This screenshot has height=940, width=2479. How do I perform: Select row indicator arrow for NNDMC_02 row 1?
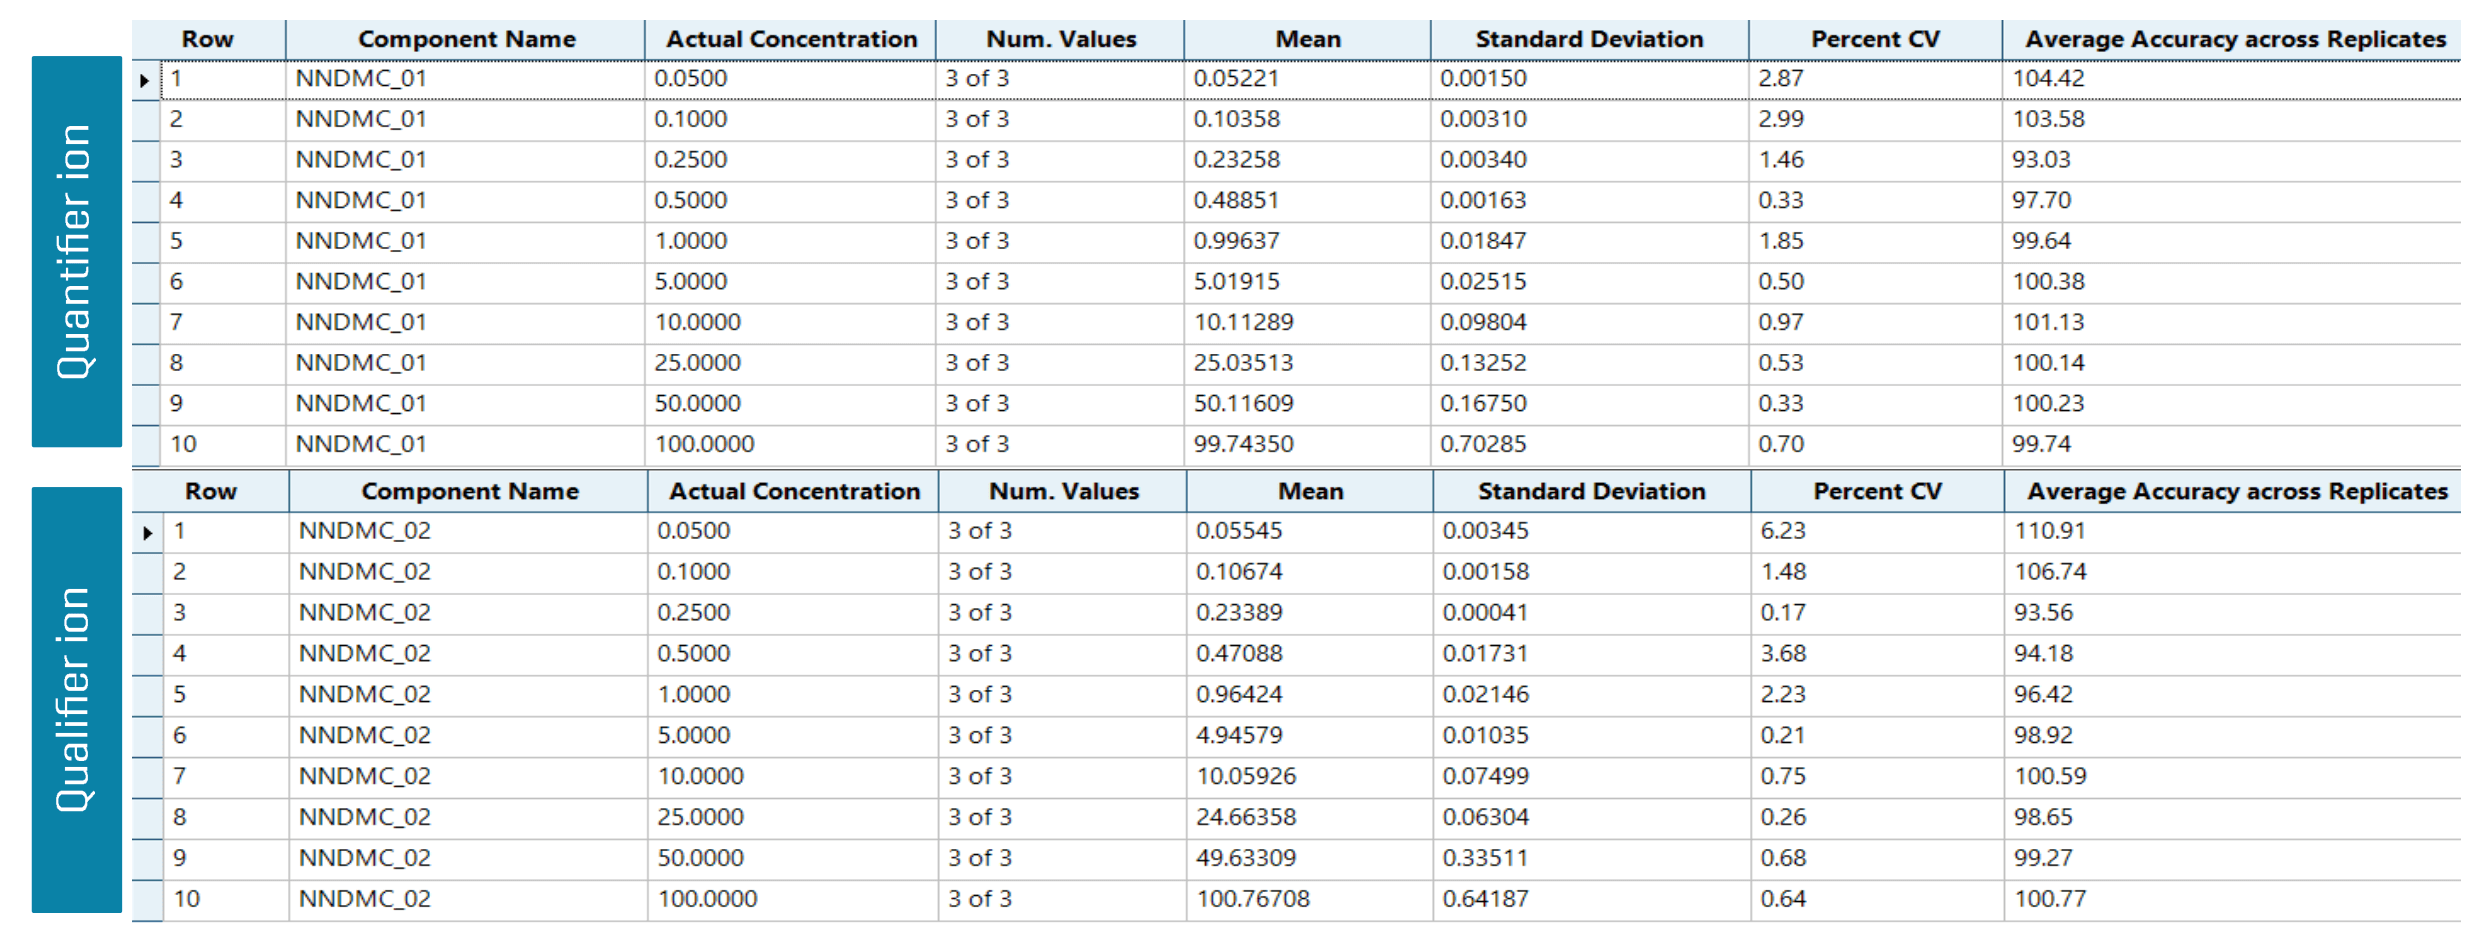(x=147, y=533)
